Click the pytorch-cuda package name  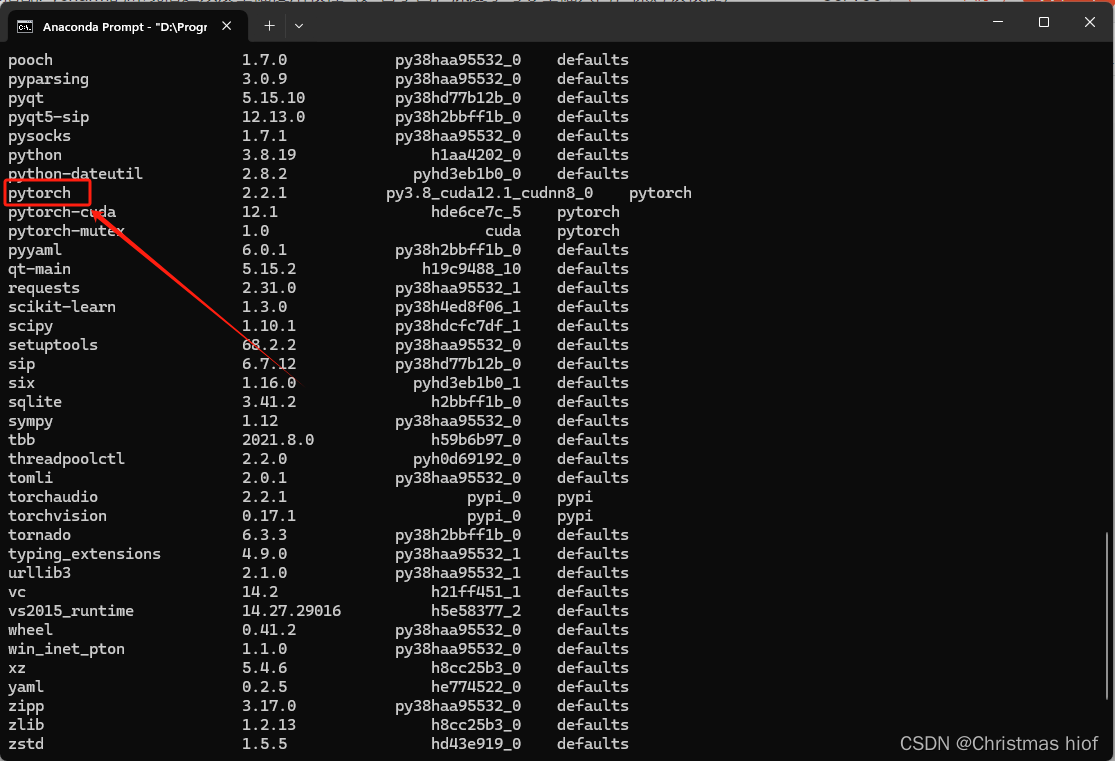(62, 212)
